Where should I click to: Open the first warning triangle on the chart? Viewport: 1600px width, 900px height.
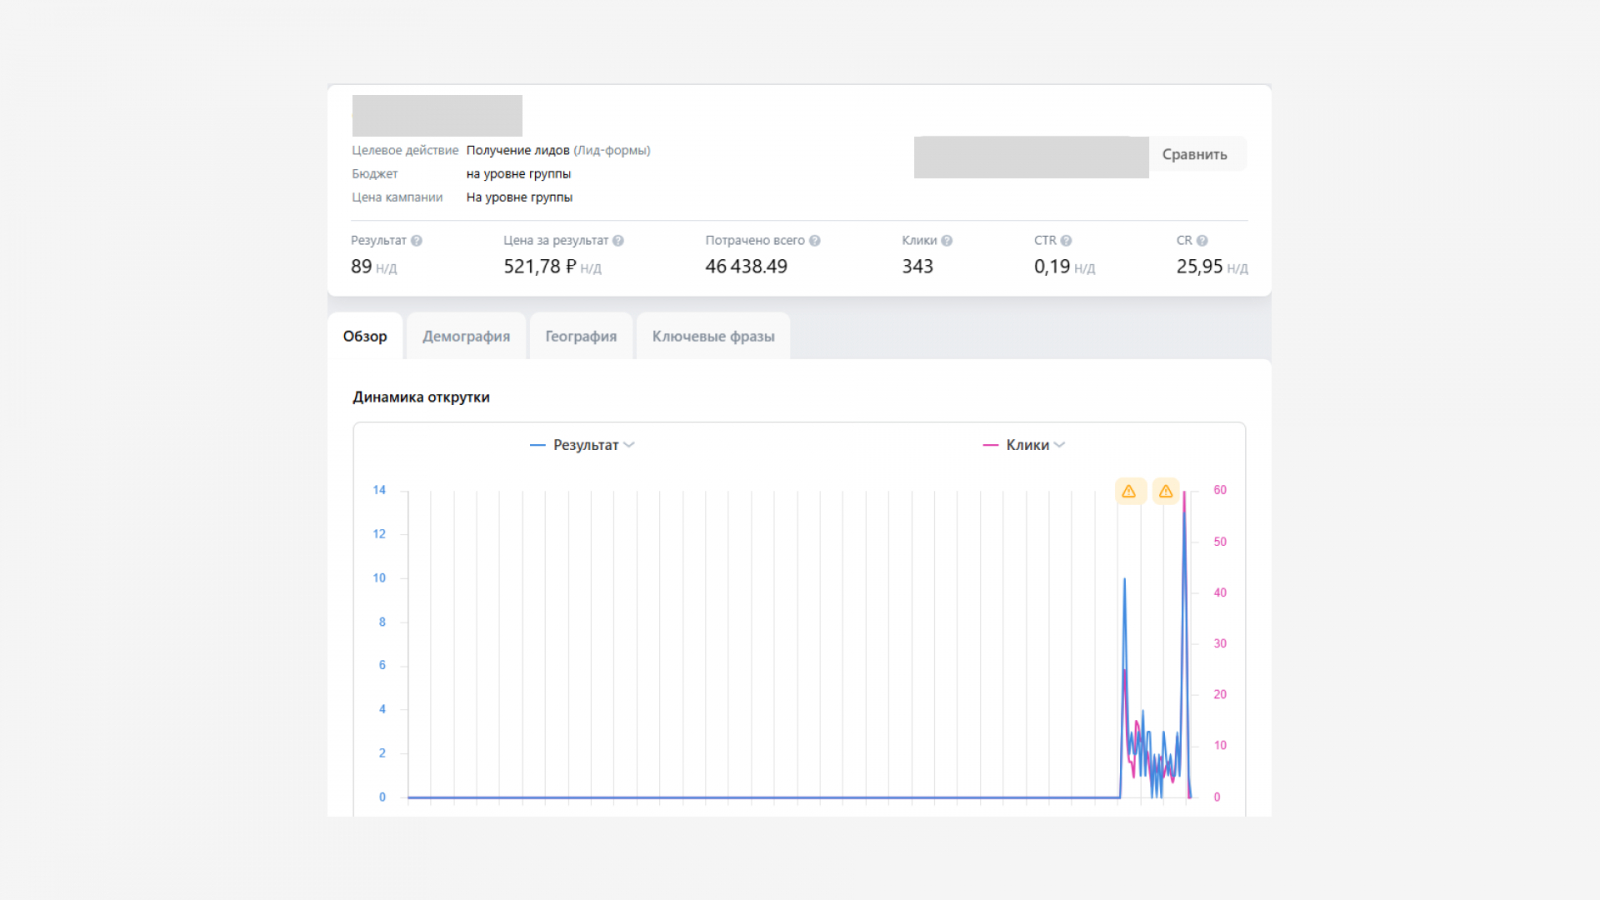pos(1129,491)
